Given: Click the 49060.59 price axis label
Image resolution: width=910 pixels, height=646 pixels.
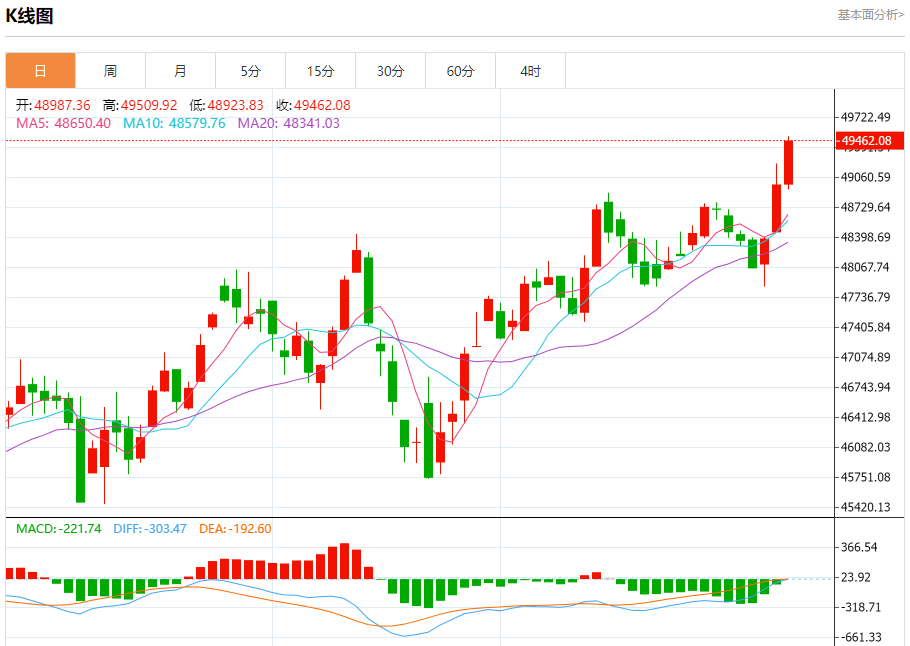Looking at the screenshot, I should pos(865,177).
